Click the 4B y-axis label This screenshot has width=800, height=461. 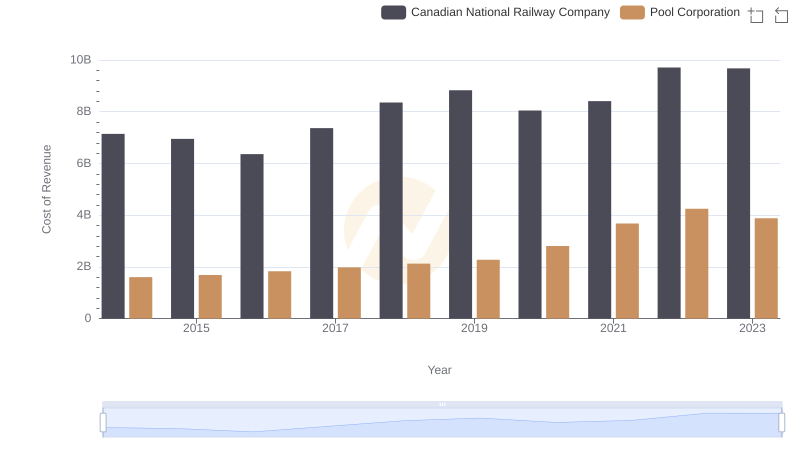[x=84, y=215]
